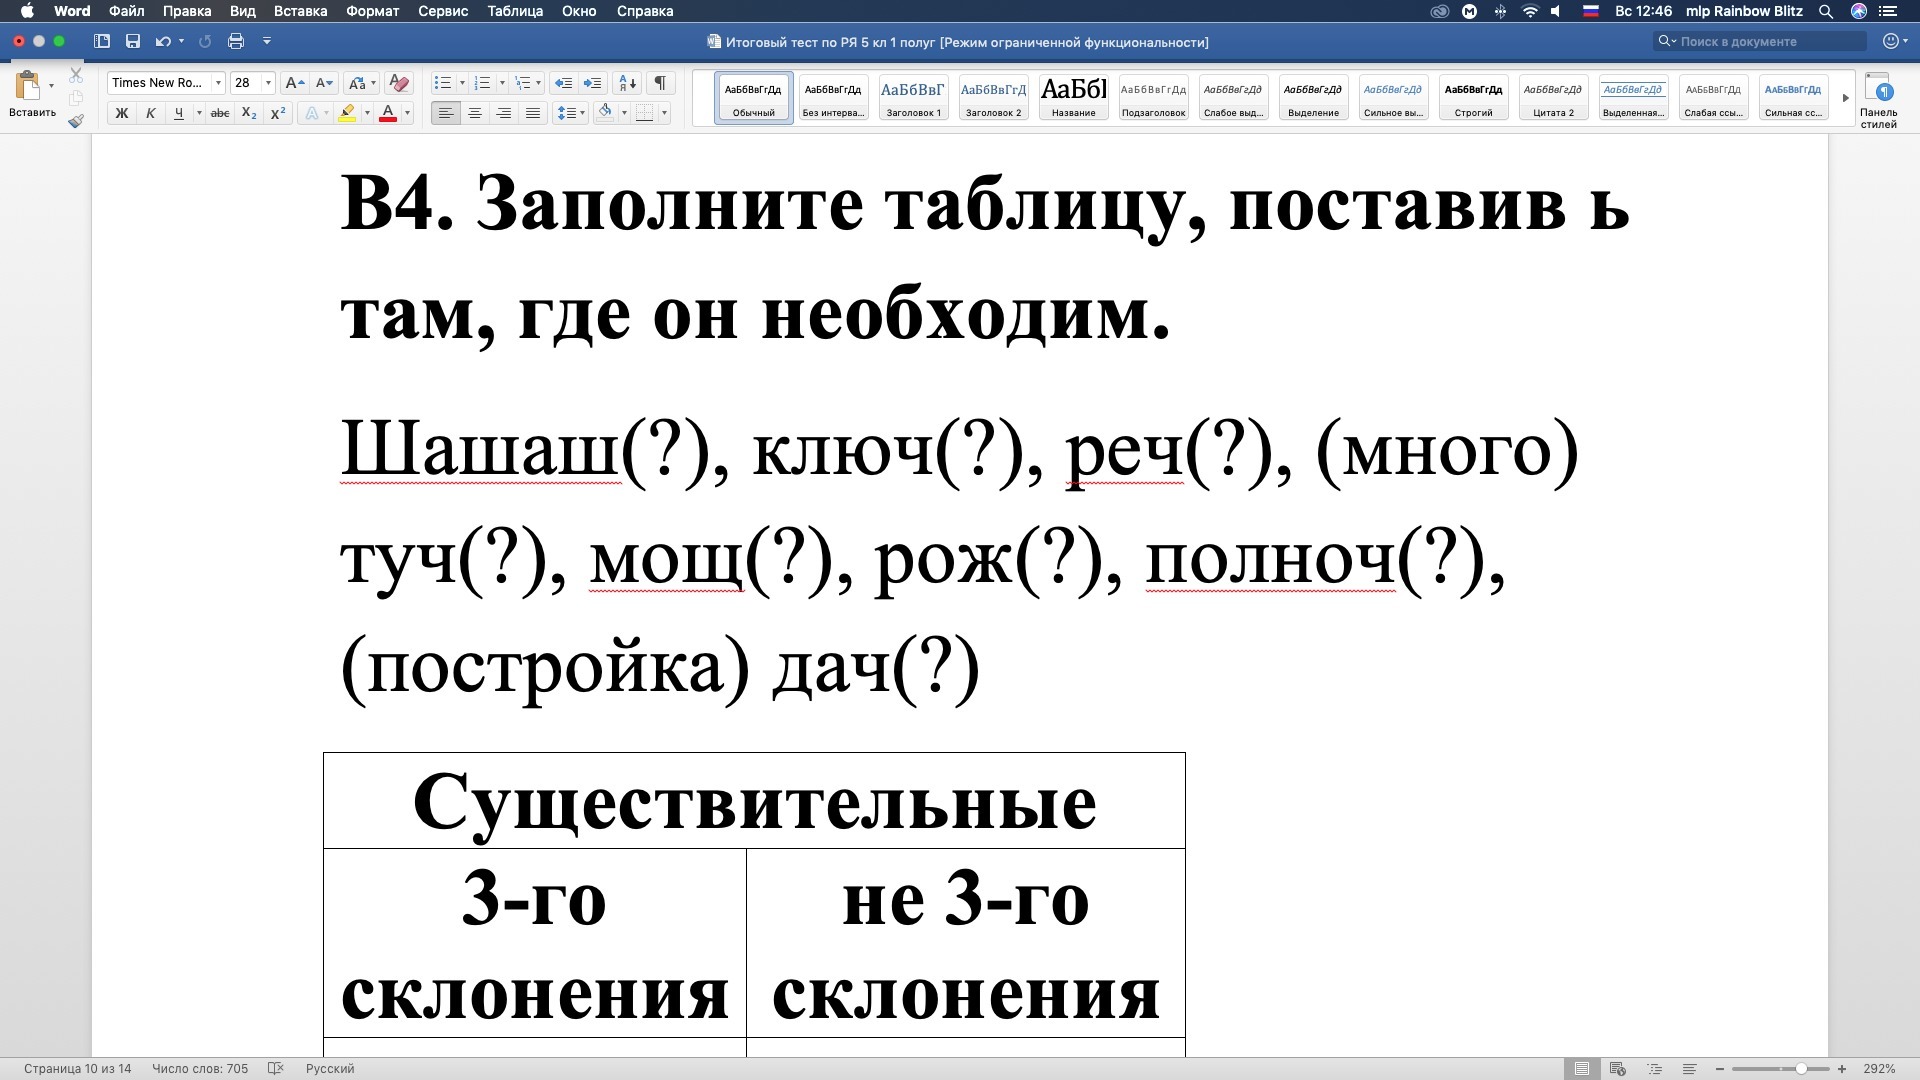Toggle italic formatting (К)
This screenshot has width=1920, height=1080.
(x=150, y=113)
